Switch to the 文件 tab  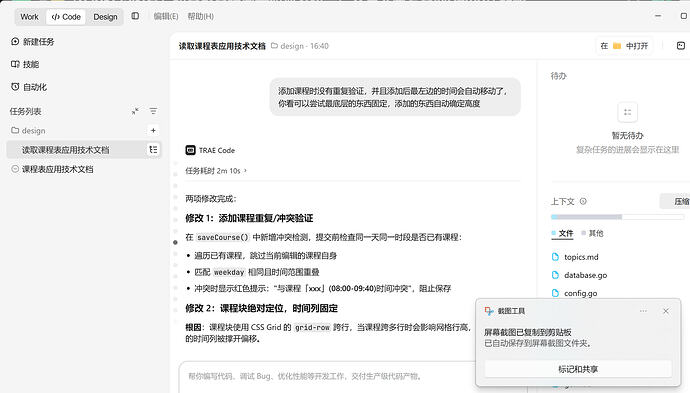(x=562, y=233)
